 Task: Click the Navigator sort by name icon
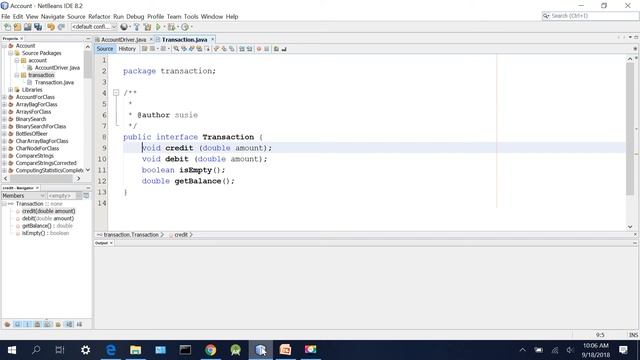(69, 324)
